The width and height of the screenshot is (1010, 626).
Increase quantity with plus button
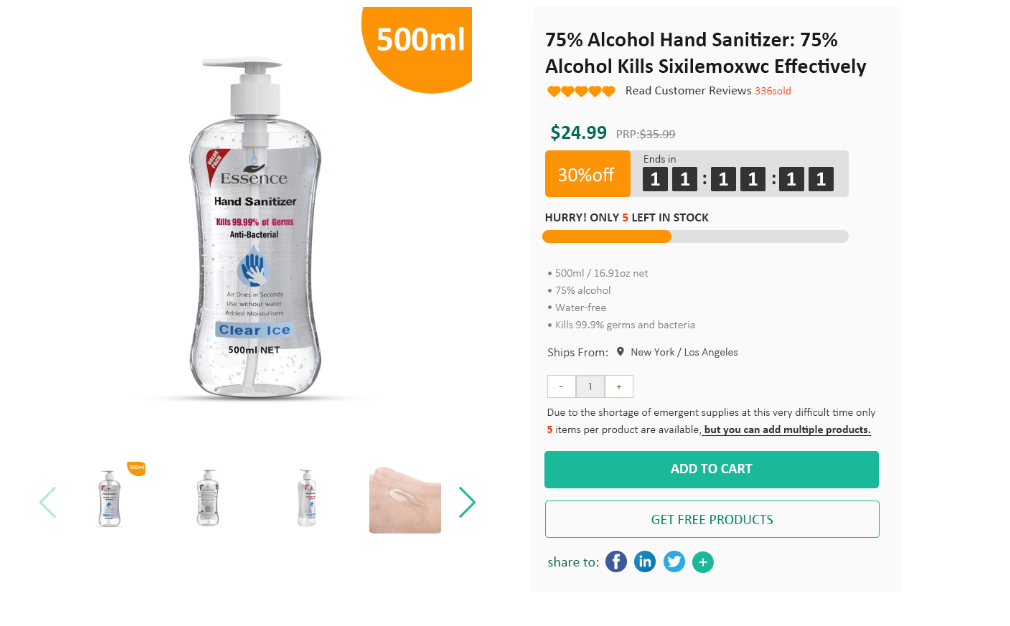tap(619, 387)
